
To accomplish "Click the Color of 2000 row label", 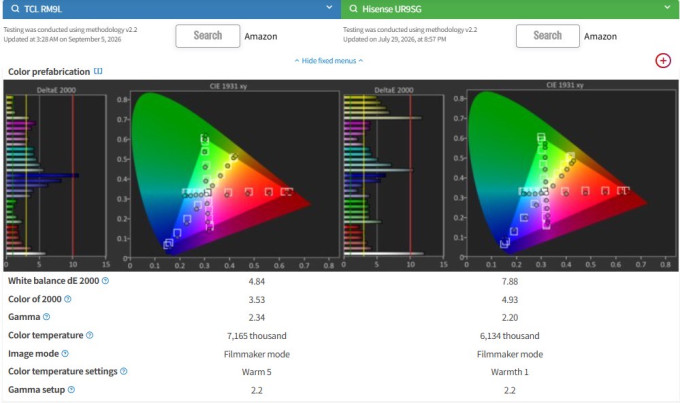I will [35, 299].
